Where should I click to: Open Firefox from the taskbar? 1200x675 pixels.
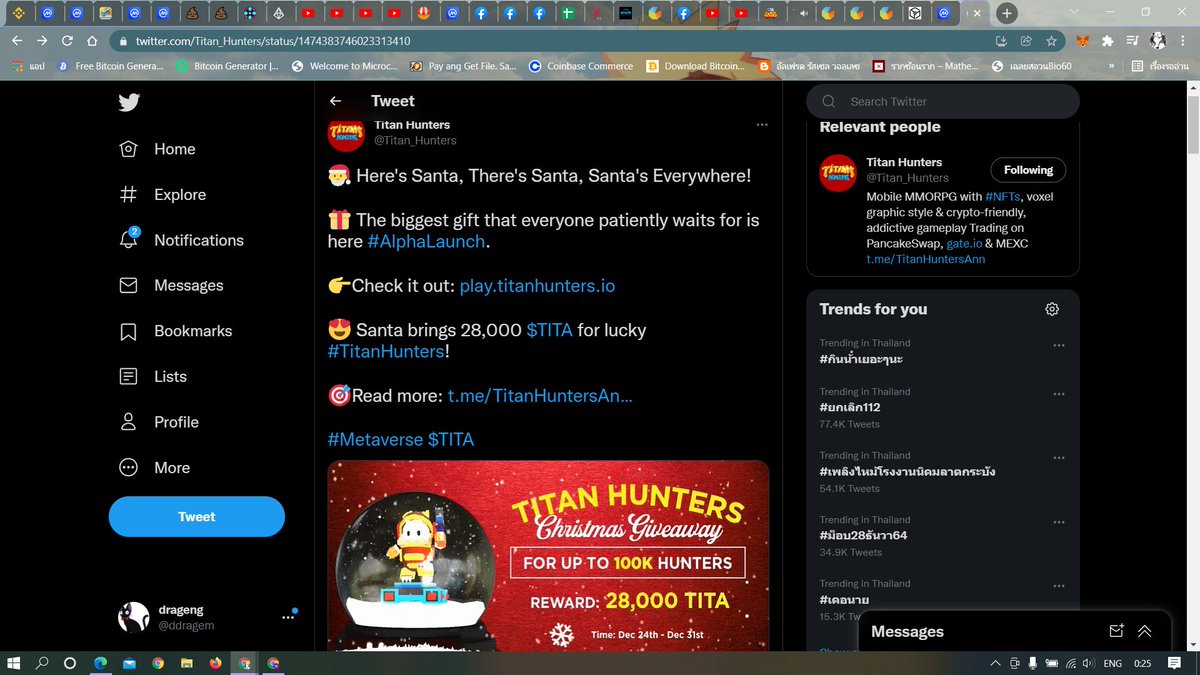click(216, 662)
